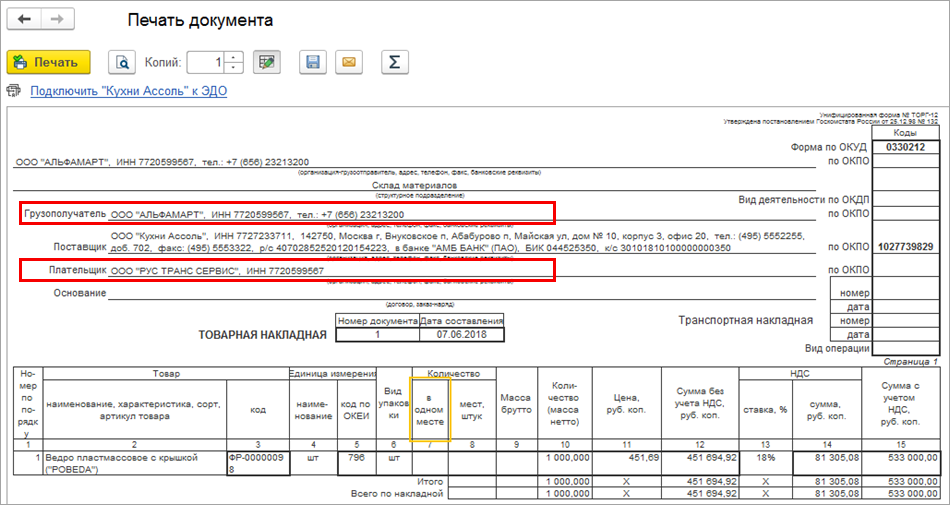Click the EDO printer icon beside link

[13, 91]
